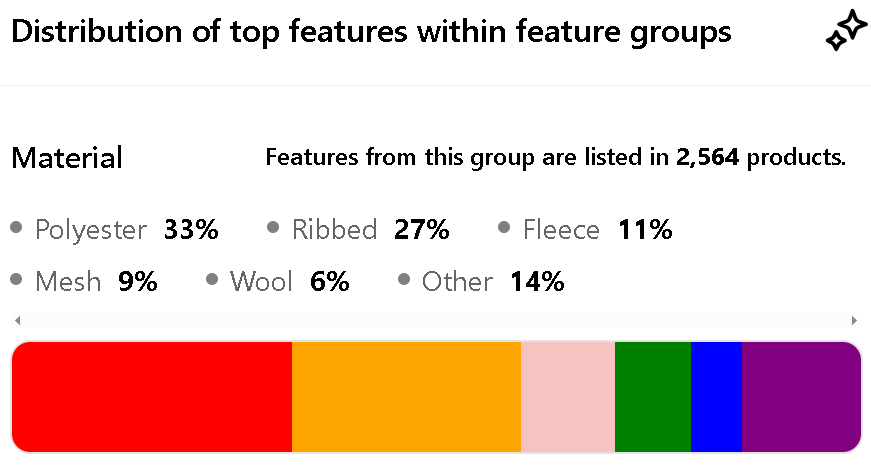The image size is (871, 465).
Task: Click the right scroll arrow
Action: [x=854, y=320]
